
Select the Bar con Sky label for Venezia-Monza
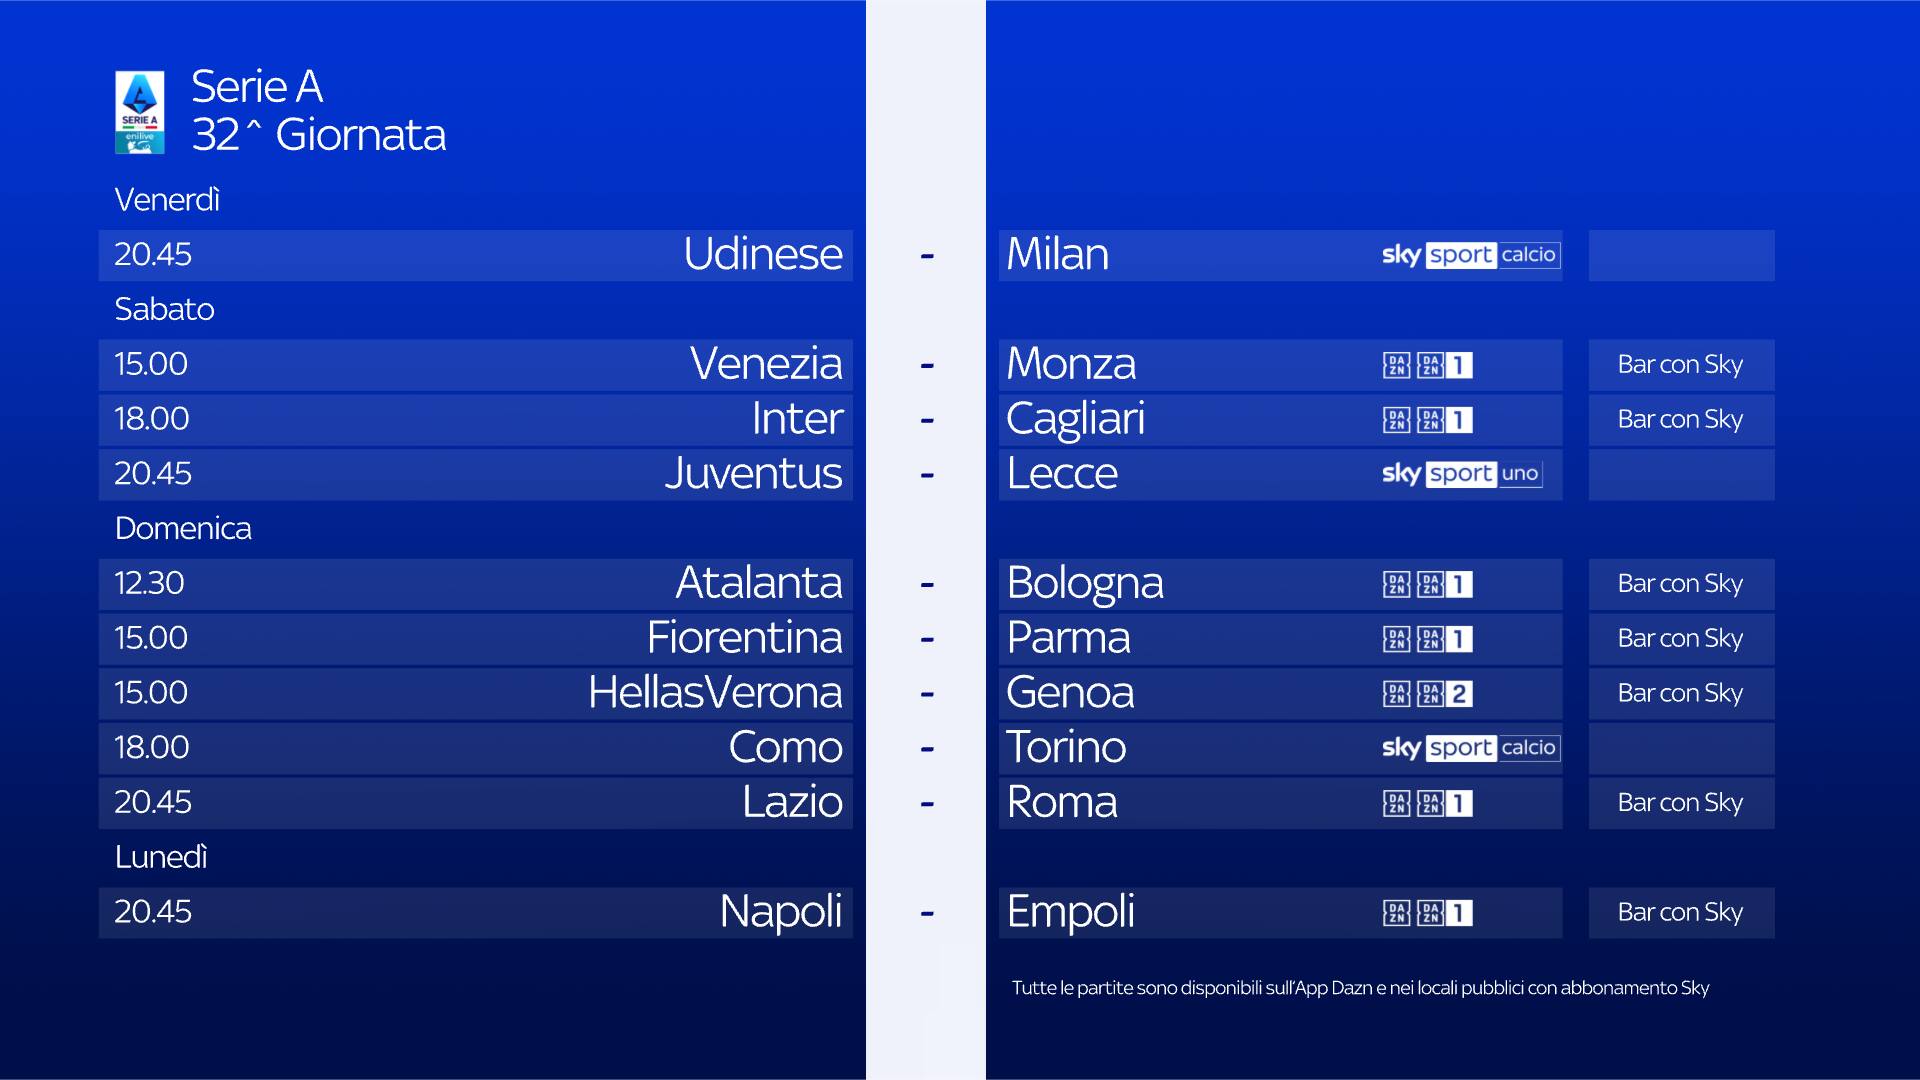(1680, 365)
